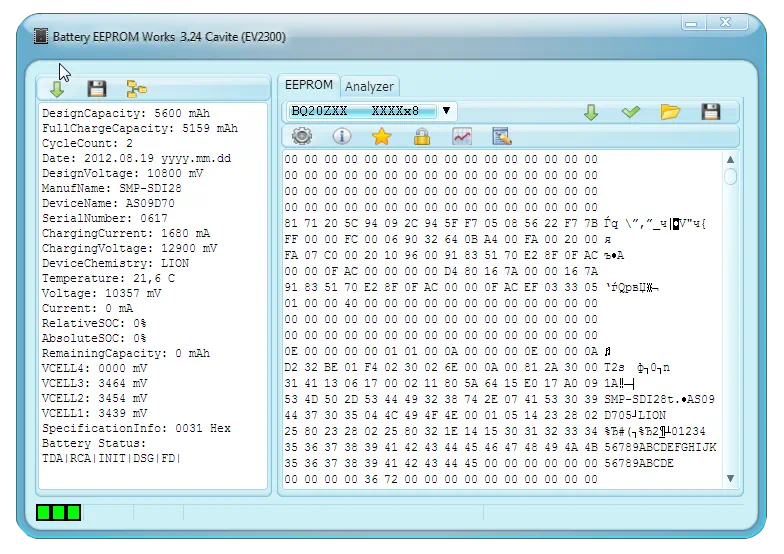Click the green read EEPROM arrow icon
This screenshot has width=784, height=554.
pyautogui.click(x=591, y=112)
